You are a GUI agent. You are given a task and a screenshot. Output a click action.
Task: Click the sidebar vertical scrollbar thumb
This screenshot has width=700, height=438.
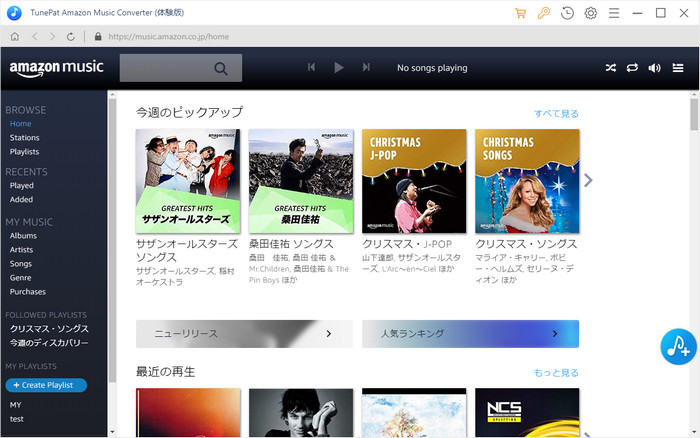pyautogui.click(x=112, y=240)
